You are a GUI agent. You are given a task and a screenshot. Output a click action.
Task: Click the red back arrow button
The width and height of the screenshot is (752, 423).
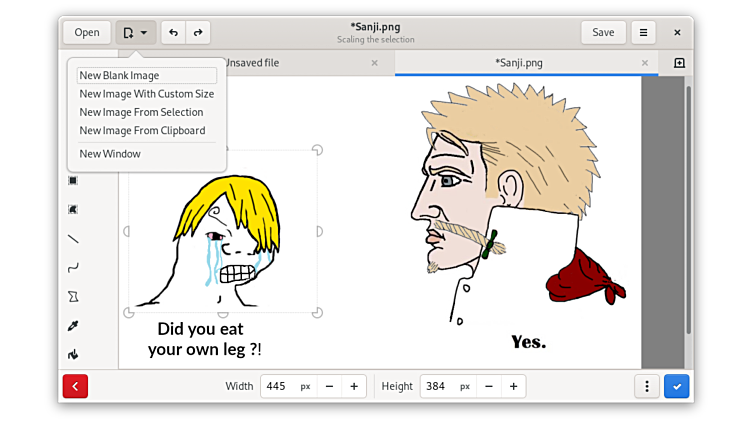point(75,386)
